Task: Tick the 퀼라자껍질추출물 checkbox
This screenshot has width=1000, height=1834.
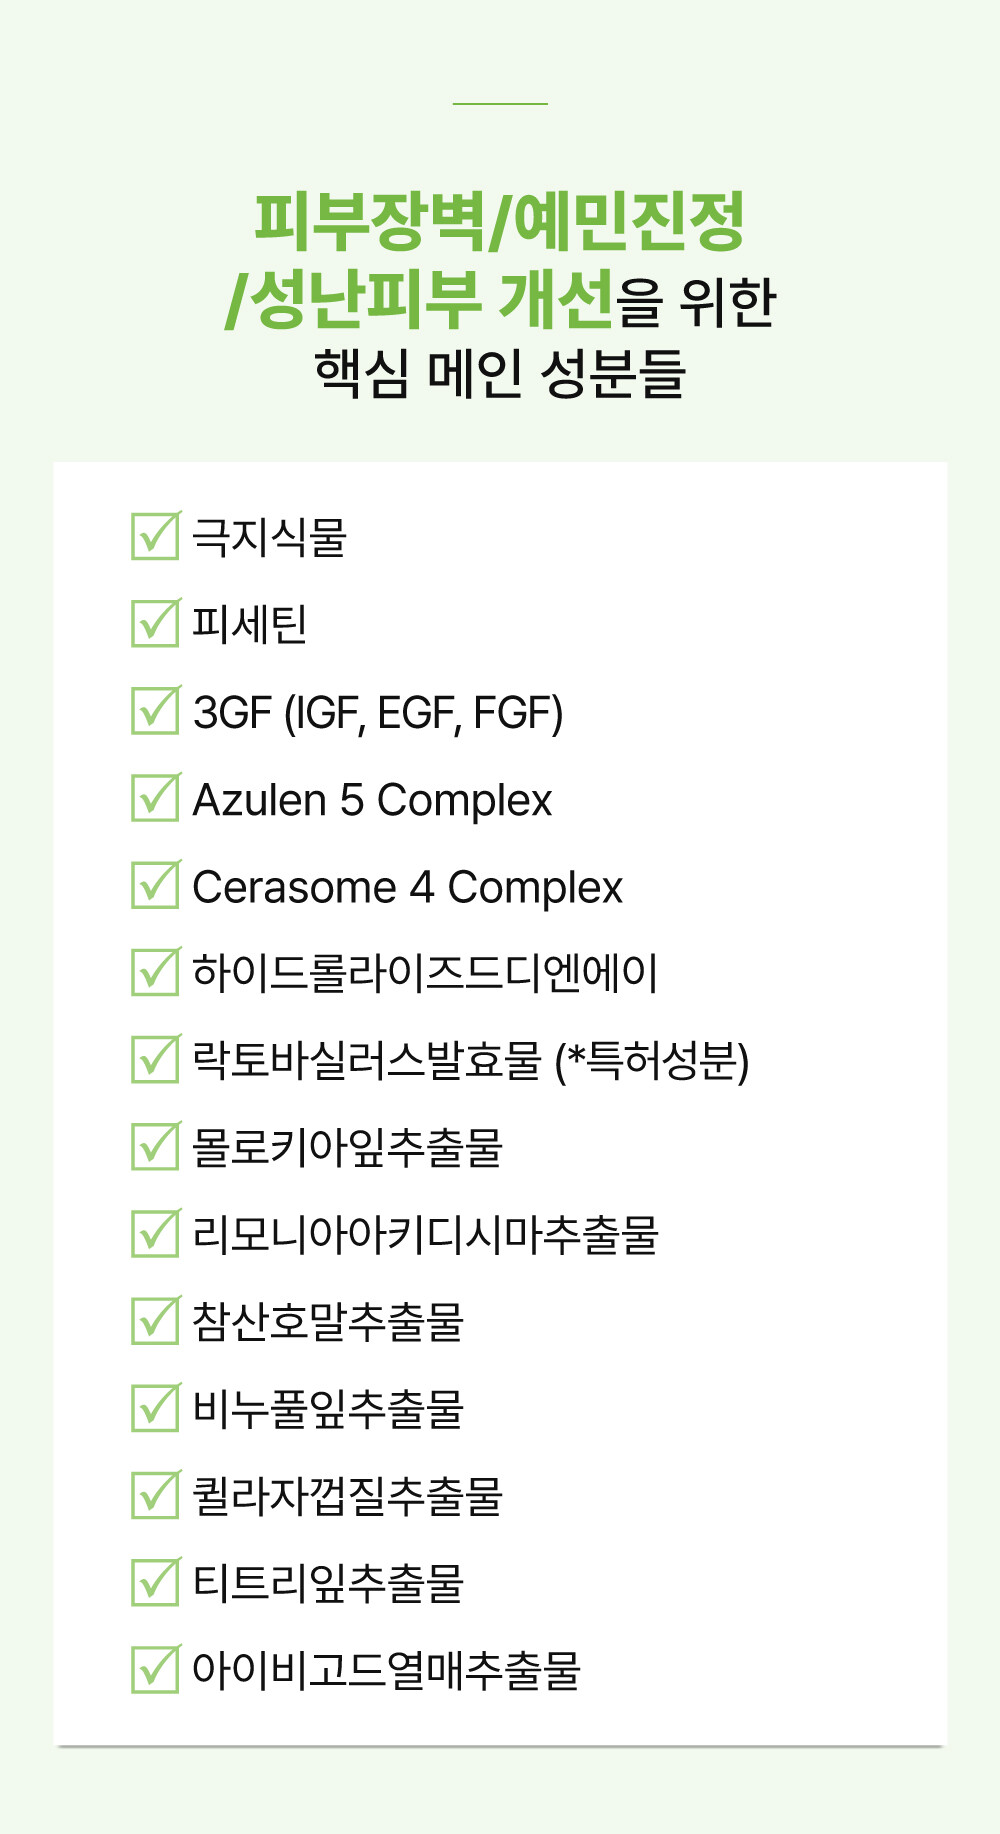Action: 156,1494
